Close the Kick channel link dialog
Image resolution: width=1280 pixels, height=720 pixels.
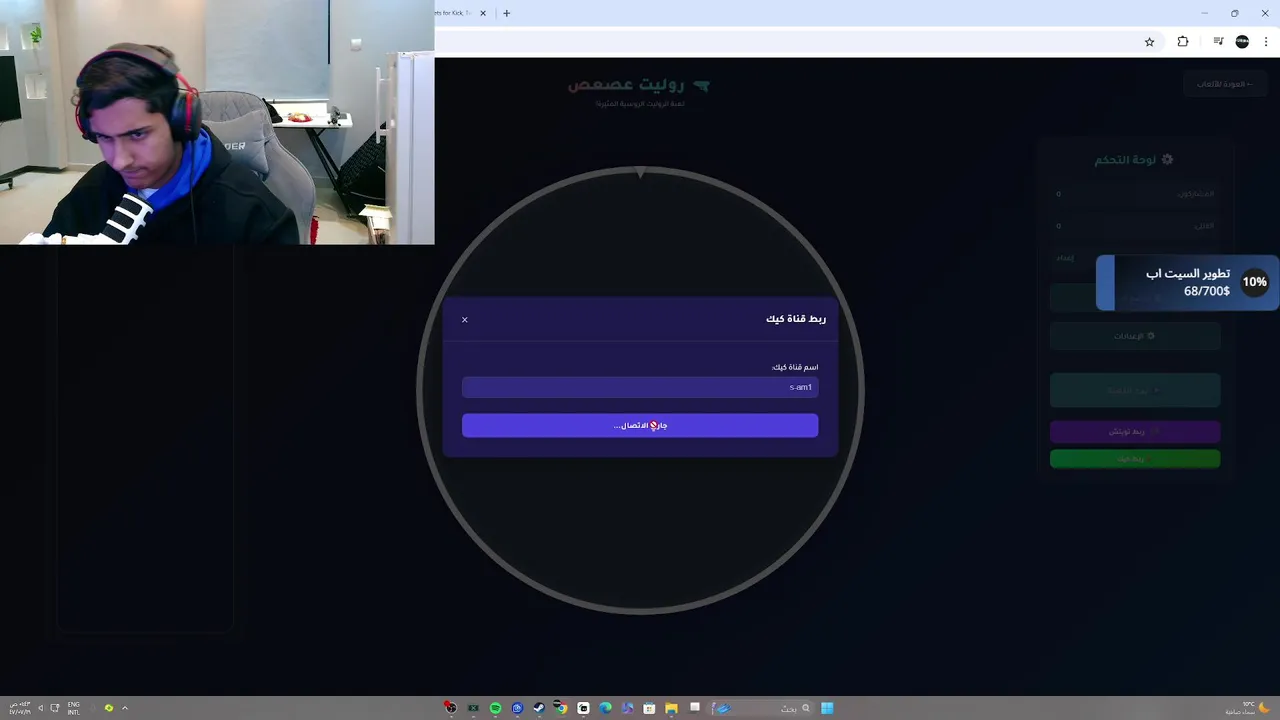click(464, 319)
